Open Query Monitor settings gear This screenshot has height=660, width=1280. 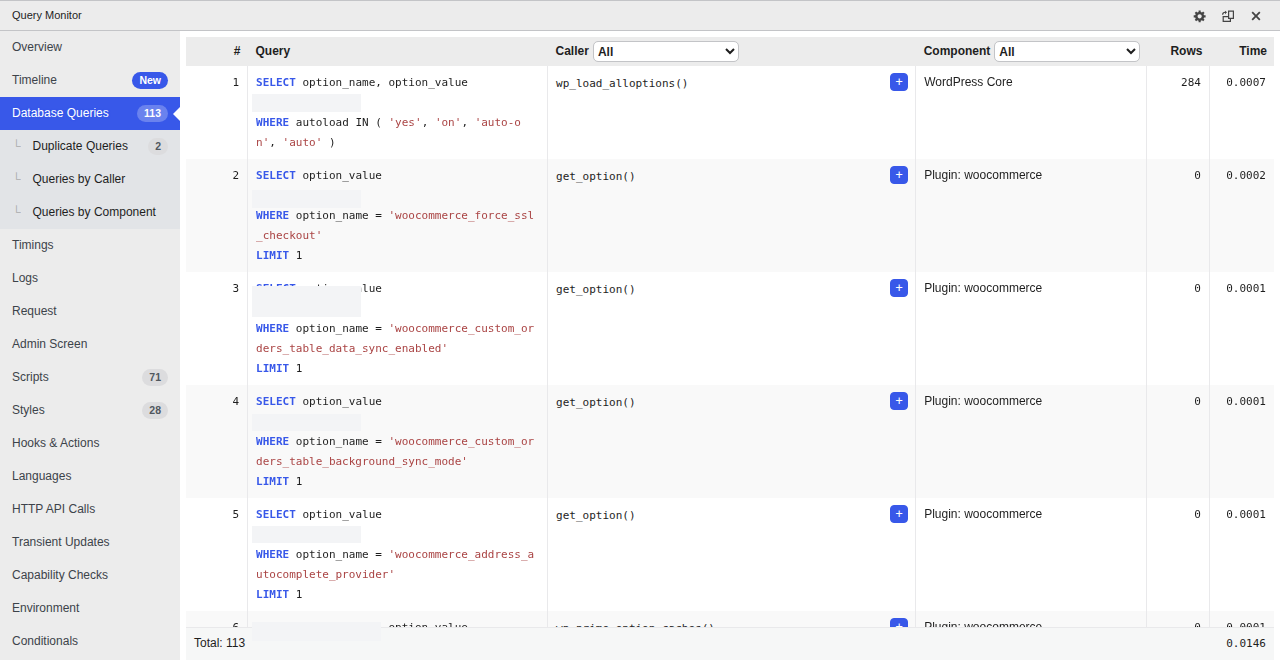coord(1200,16)
